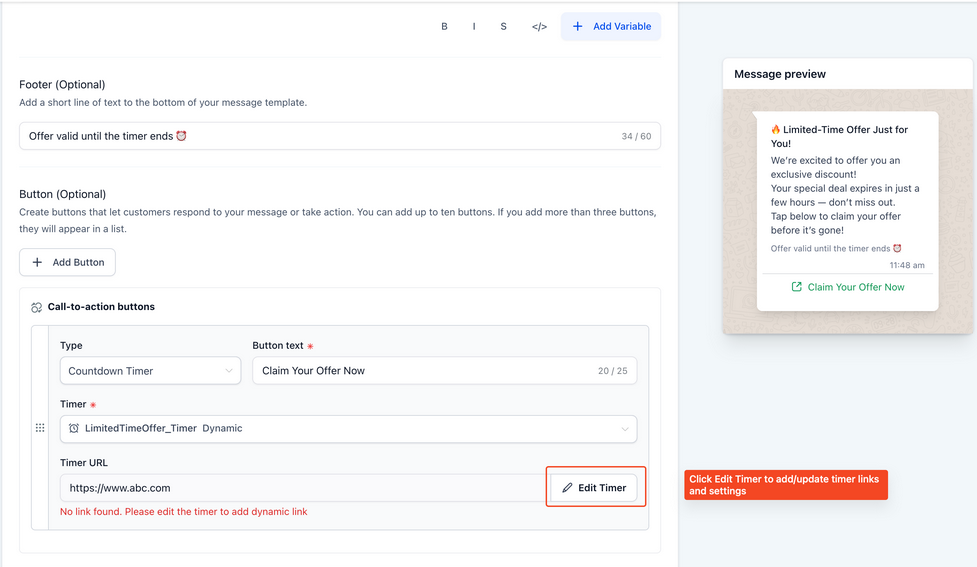Click the Call-to-action buttons section icon

[36, 308]
